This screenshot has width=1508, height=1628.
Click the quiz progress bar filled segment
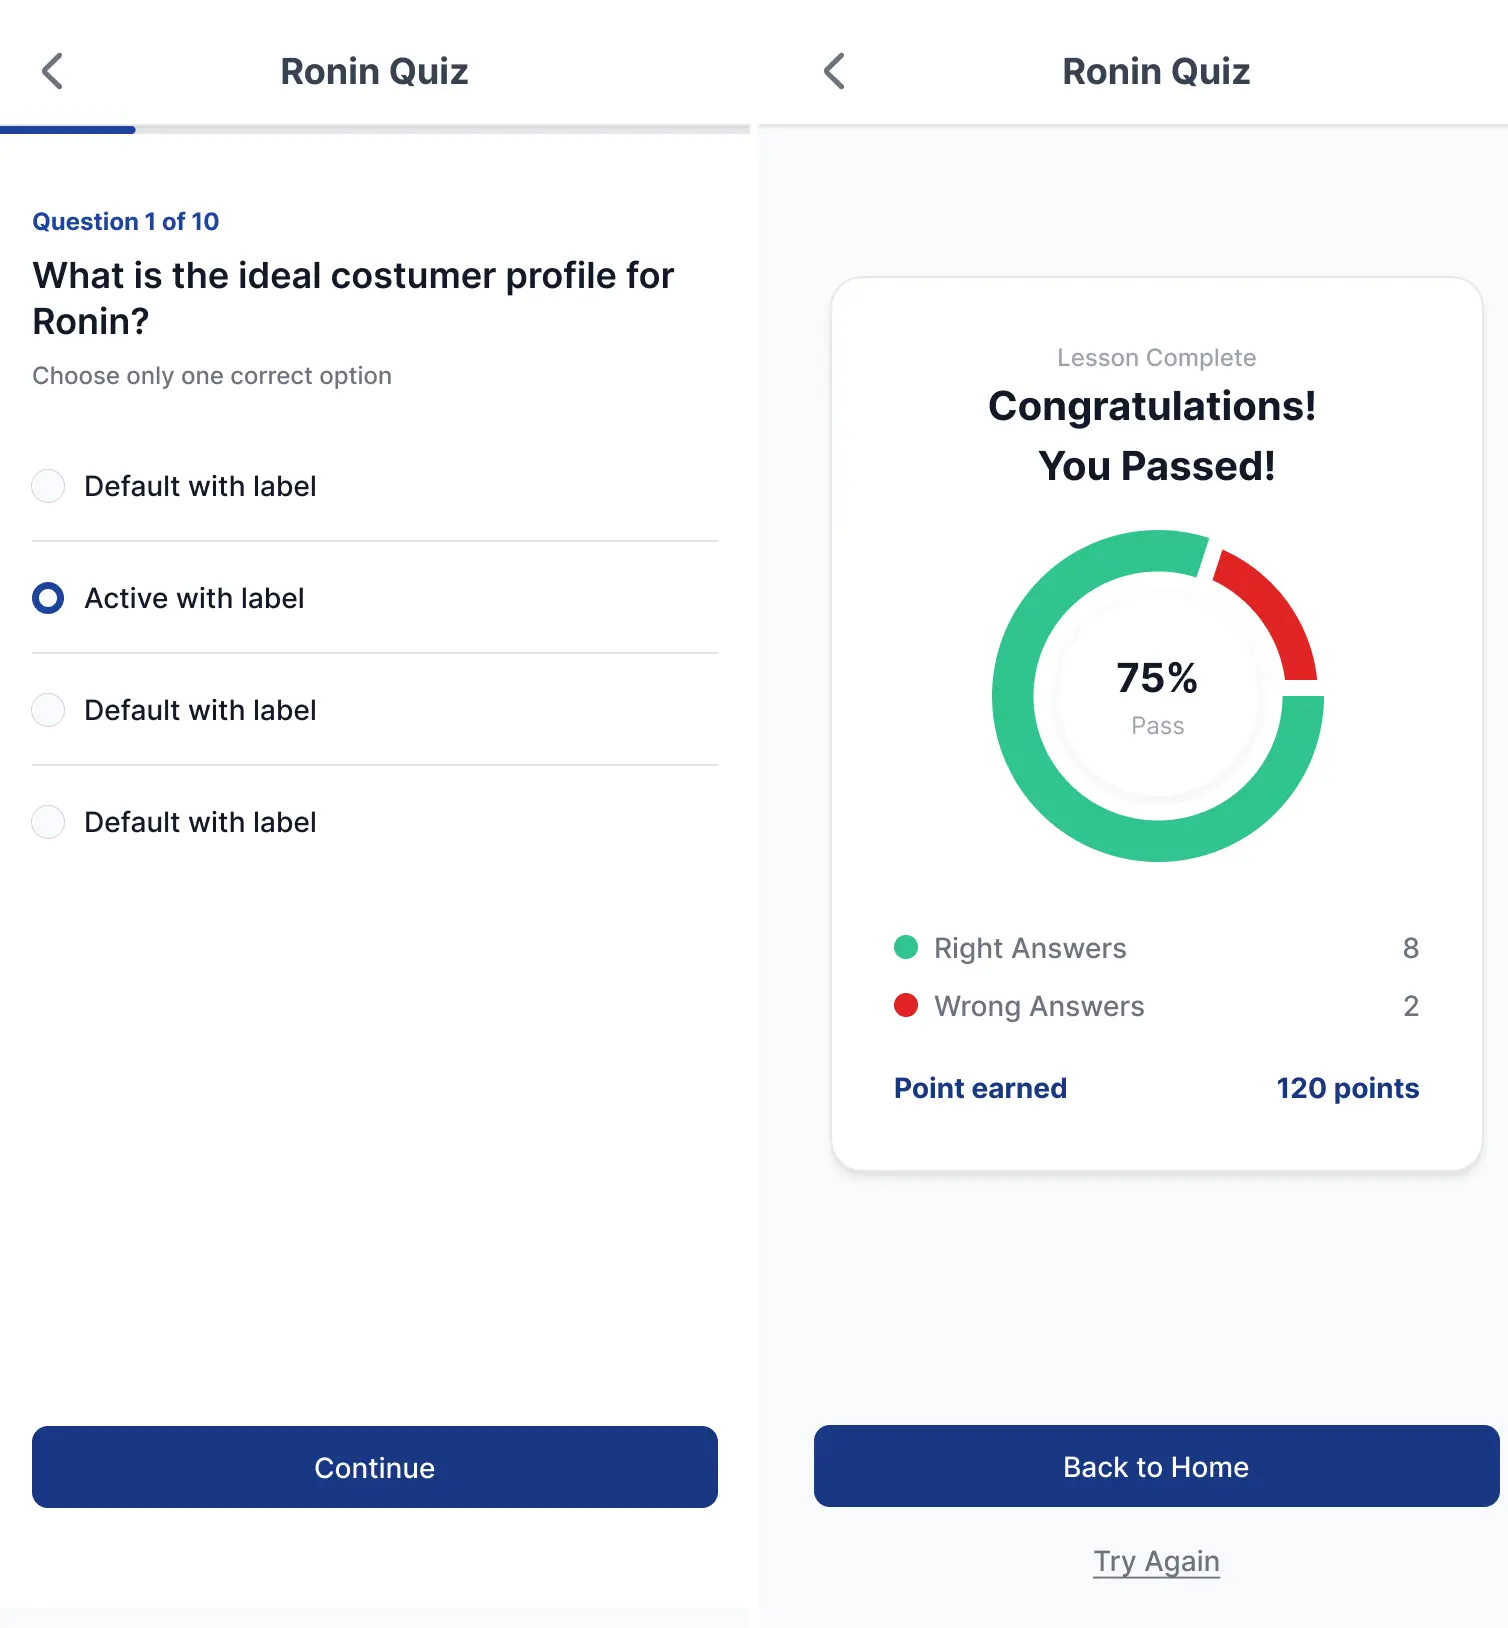point(68,129)
